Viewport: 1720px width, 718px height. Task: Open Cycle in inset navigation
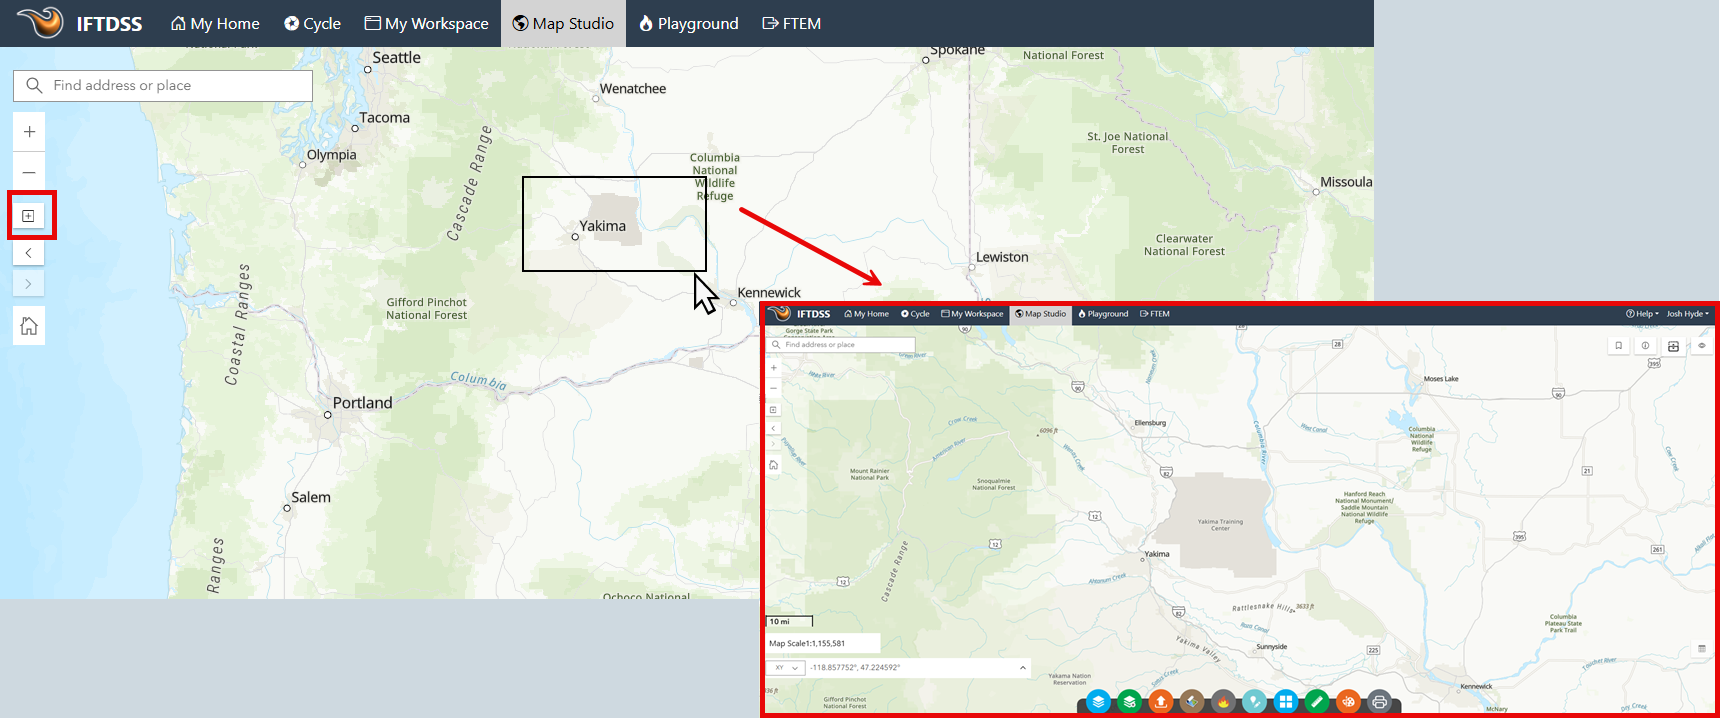coord(915,314)
